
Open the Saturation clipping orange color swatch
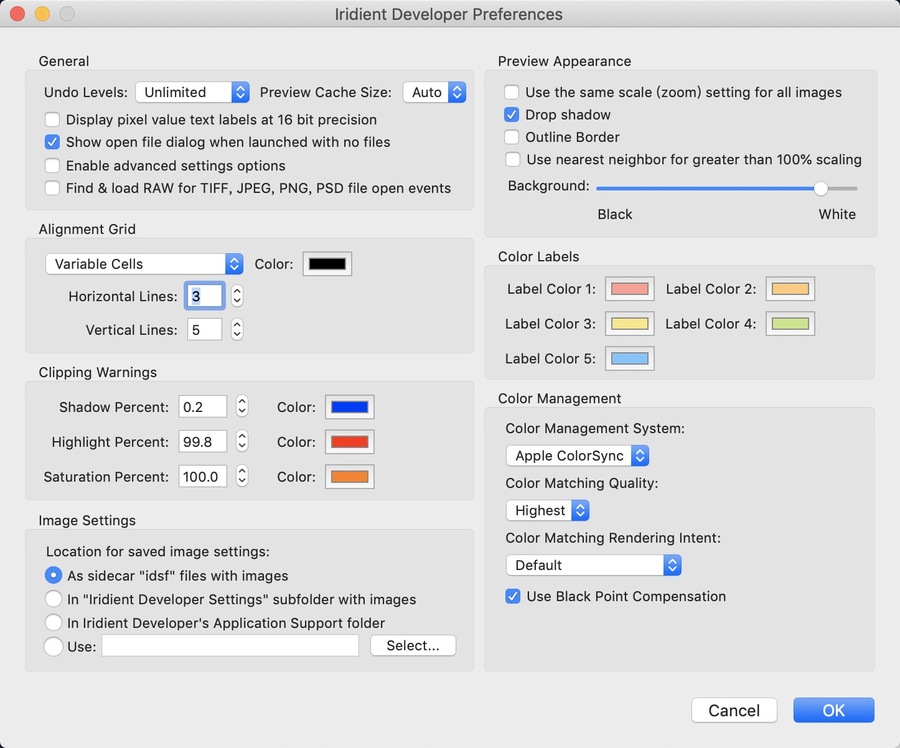[x=350, y=476]
